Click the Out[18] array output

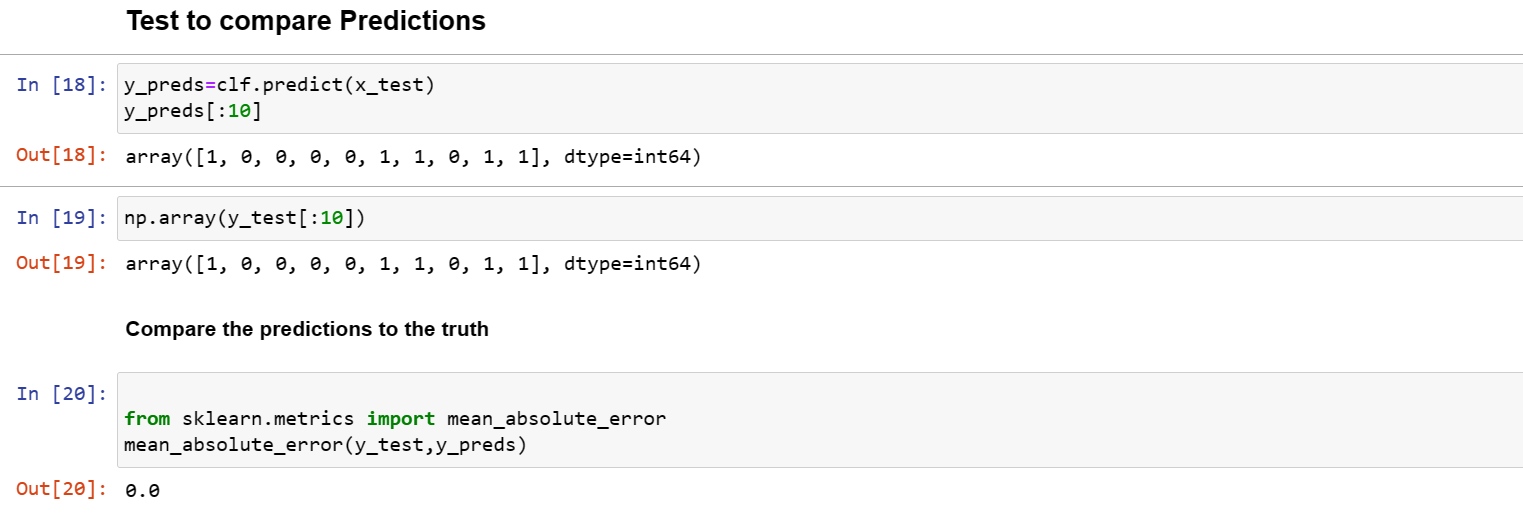pyautogui.click(x=413, y=157)
